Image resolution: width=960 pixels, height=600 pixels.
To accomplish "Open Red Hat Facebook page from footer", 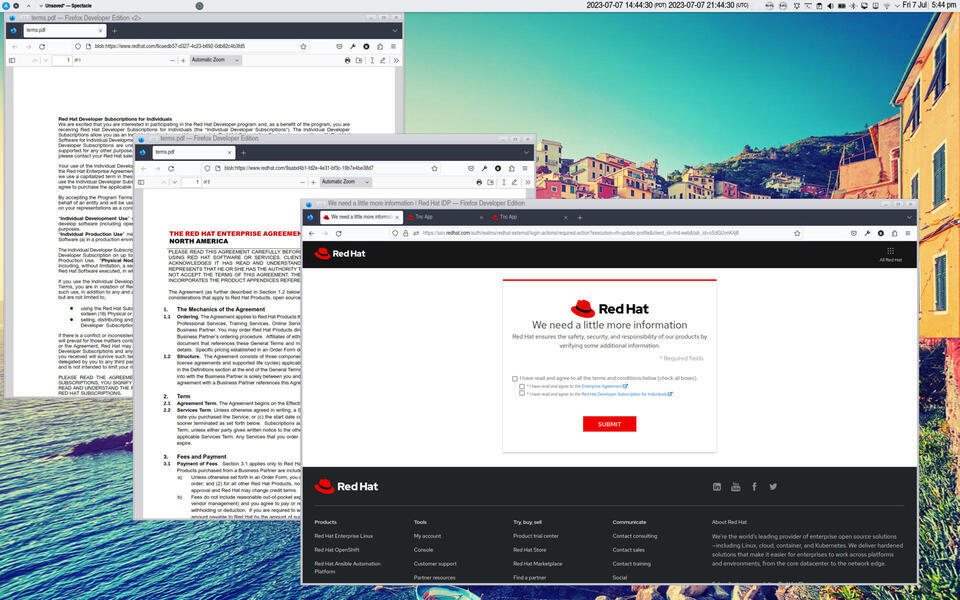I will (x=754, y=487).
